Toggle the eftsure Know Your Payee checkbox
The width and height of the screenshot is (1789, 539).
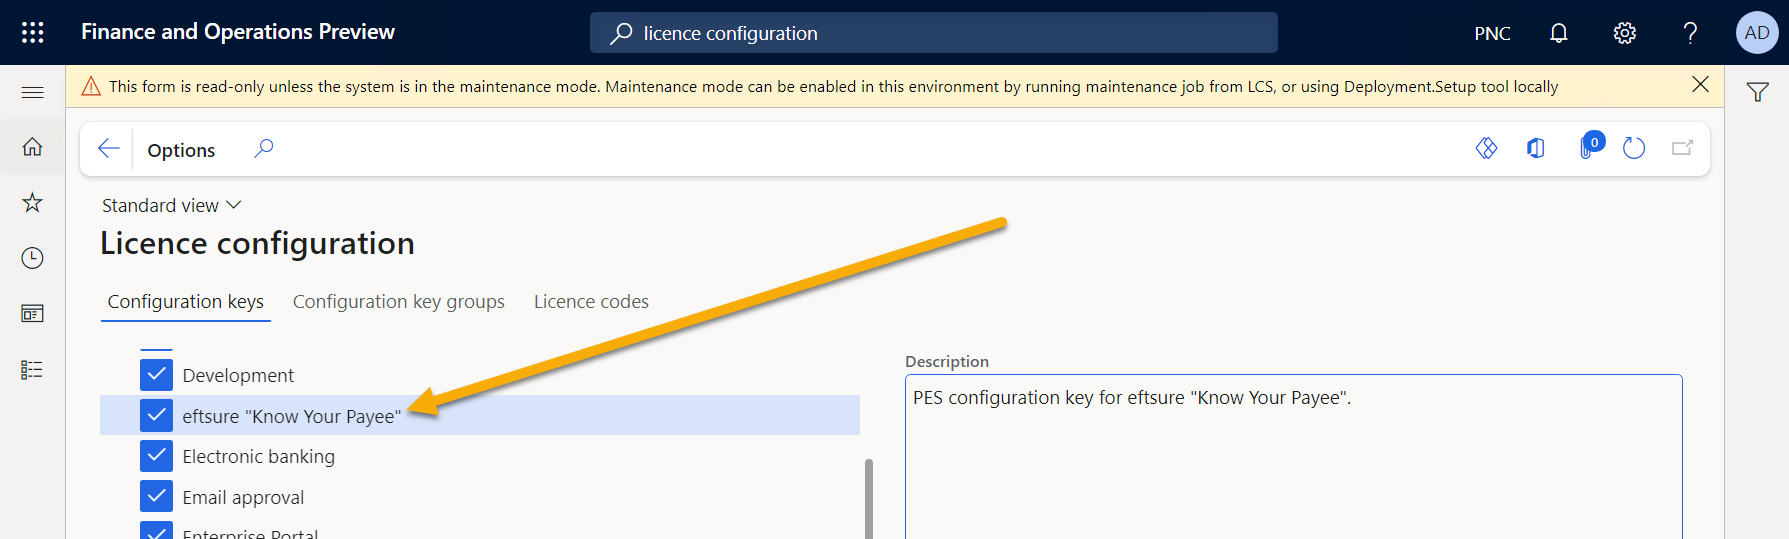point(156,415)
